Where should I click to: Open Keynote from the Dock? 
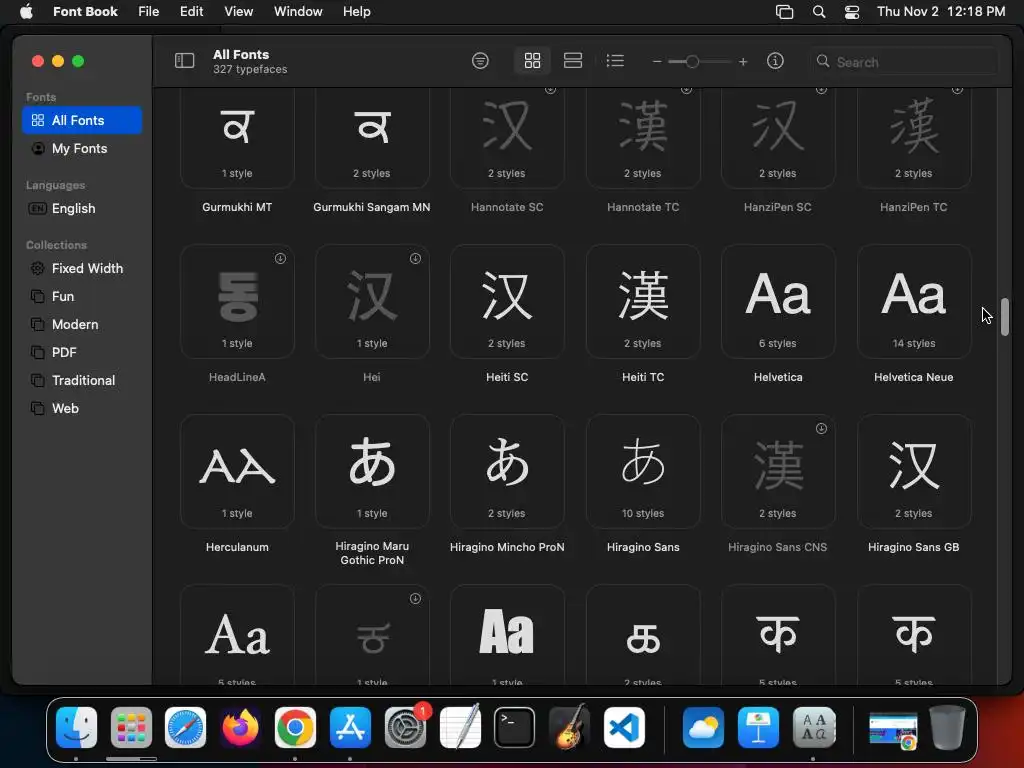pos(758,727)
